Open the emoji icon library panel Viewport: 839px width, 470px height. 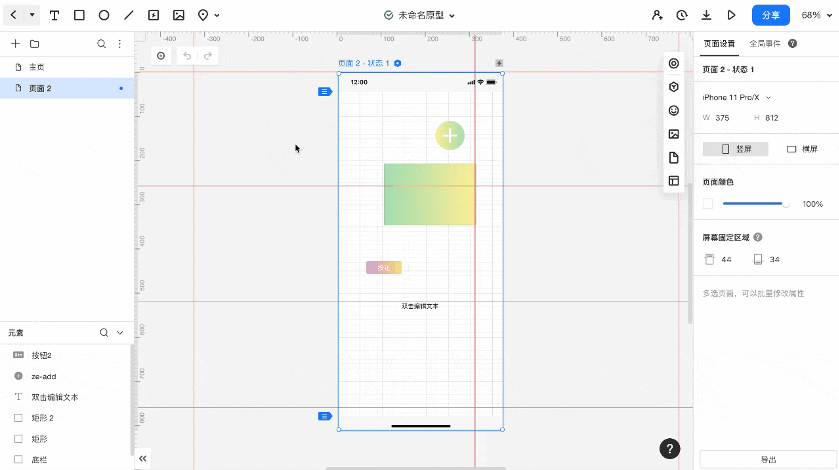(x=674, y=110)
